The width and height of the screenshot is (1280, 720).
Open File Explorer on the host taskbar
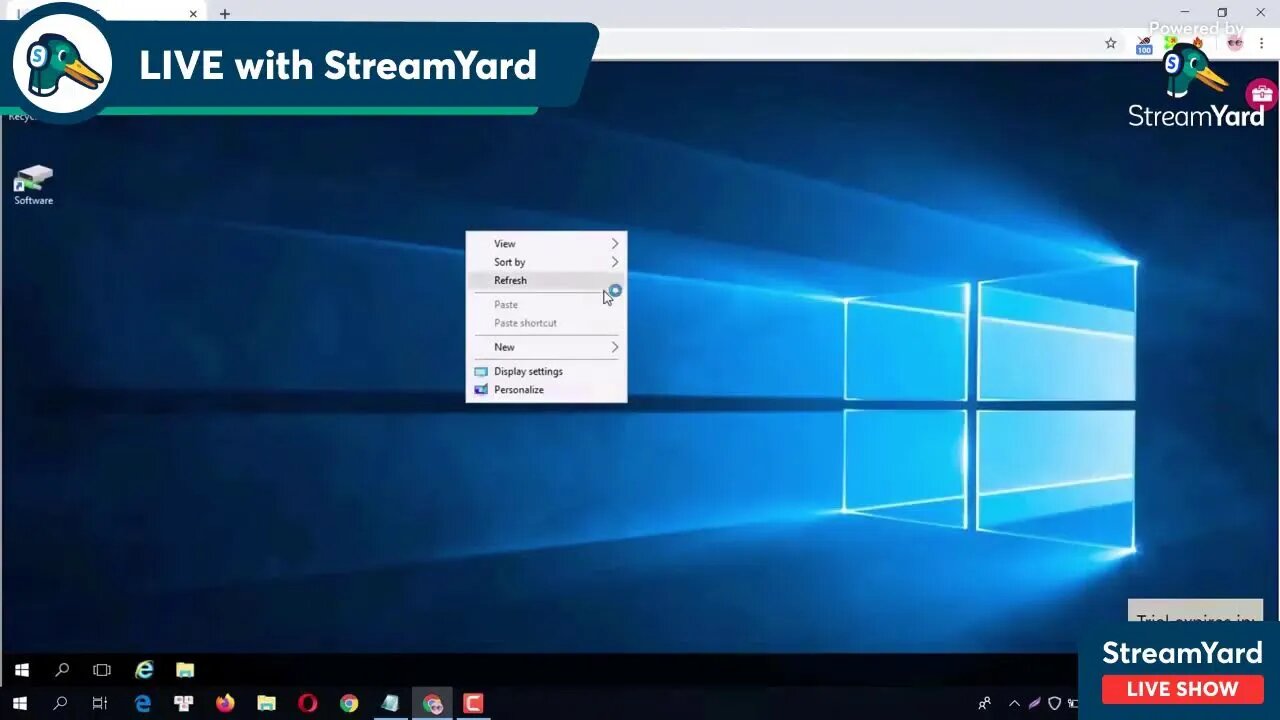pos(266,703)
